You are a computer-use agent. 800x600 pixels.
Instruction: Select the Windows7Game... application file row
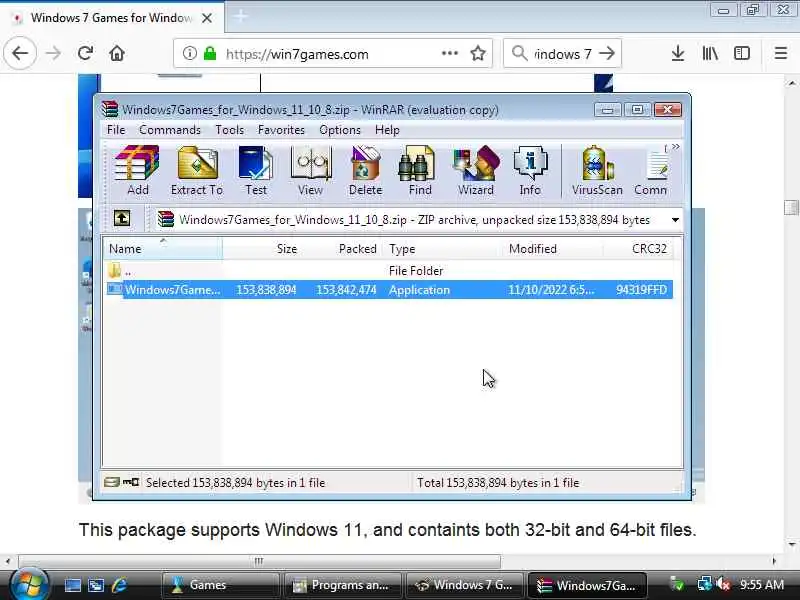coord(389,290)
